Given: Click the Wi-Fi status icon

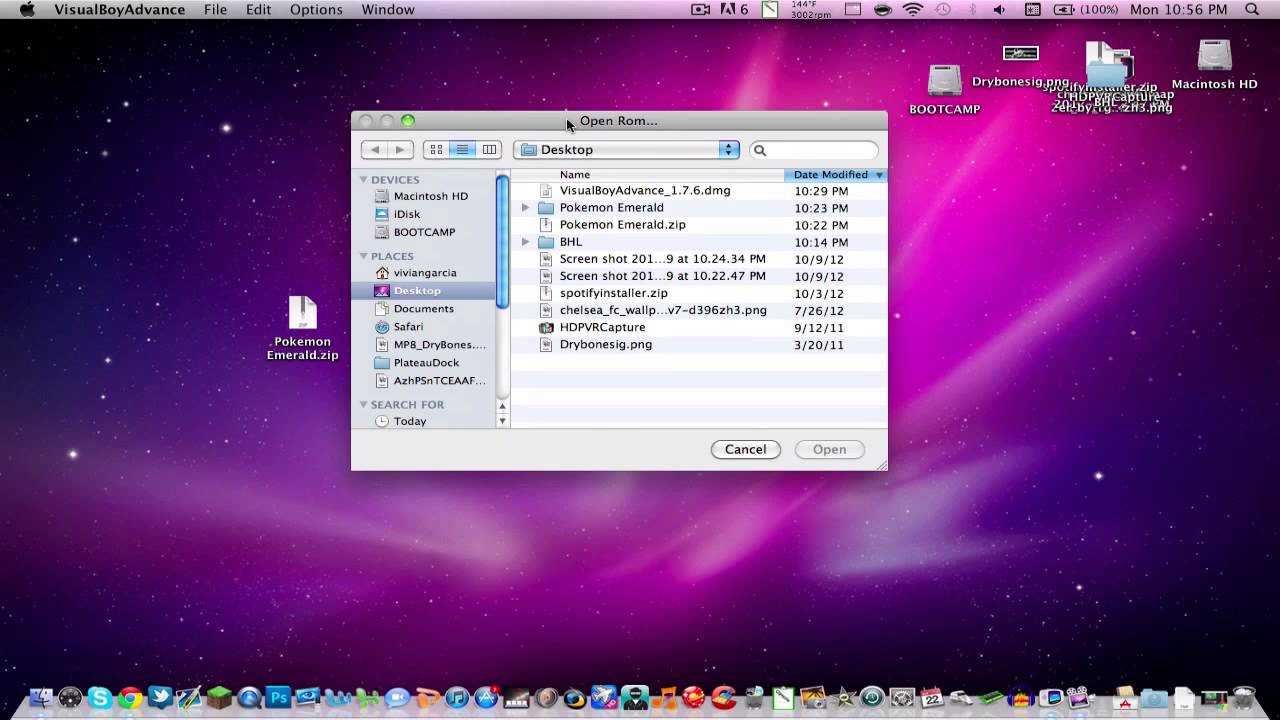Looking at the screenshot, I should 913,10.
